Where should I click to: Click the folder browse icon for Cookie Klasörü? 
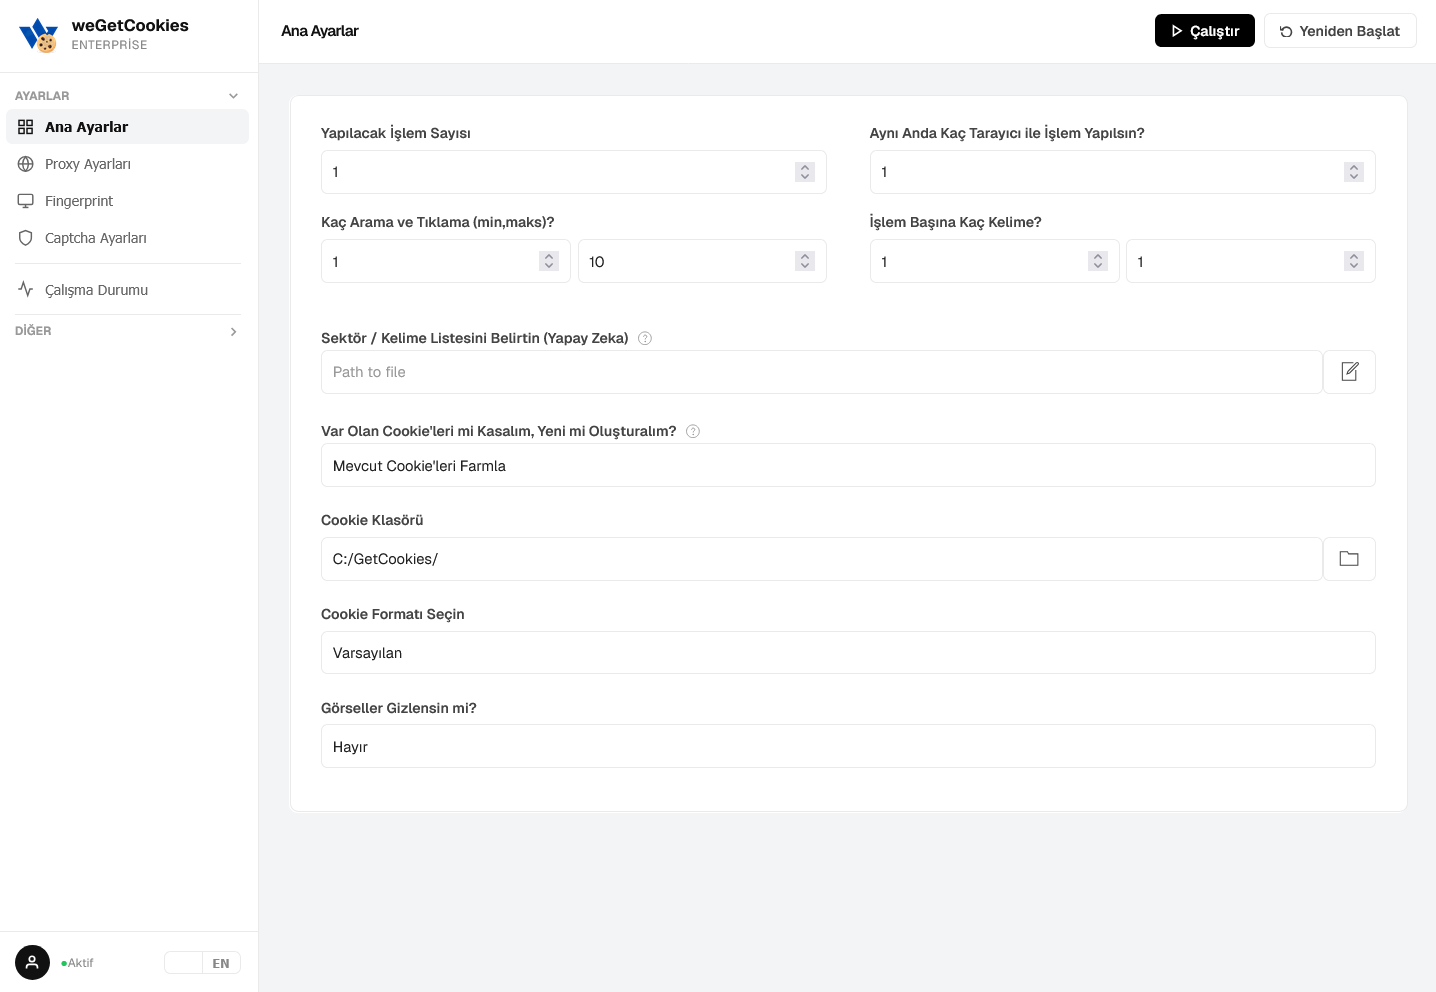[1349, 559]
